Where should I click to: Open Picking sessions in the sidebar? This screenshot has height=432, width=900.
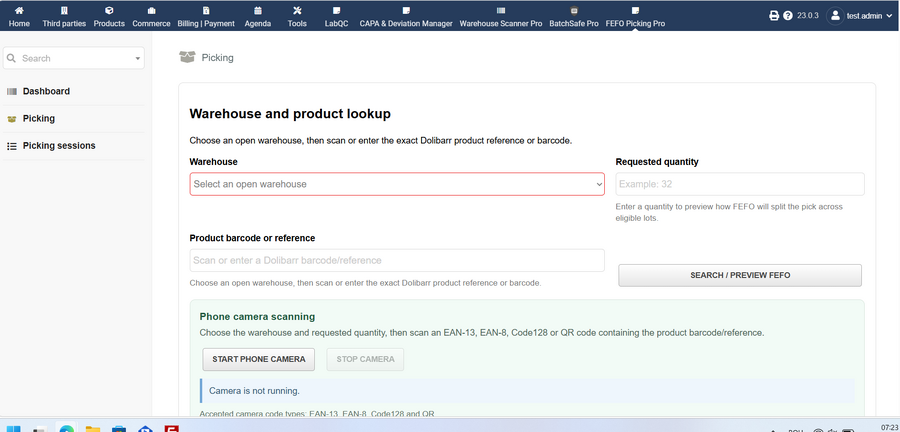coord(59,146)
